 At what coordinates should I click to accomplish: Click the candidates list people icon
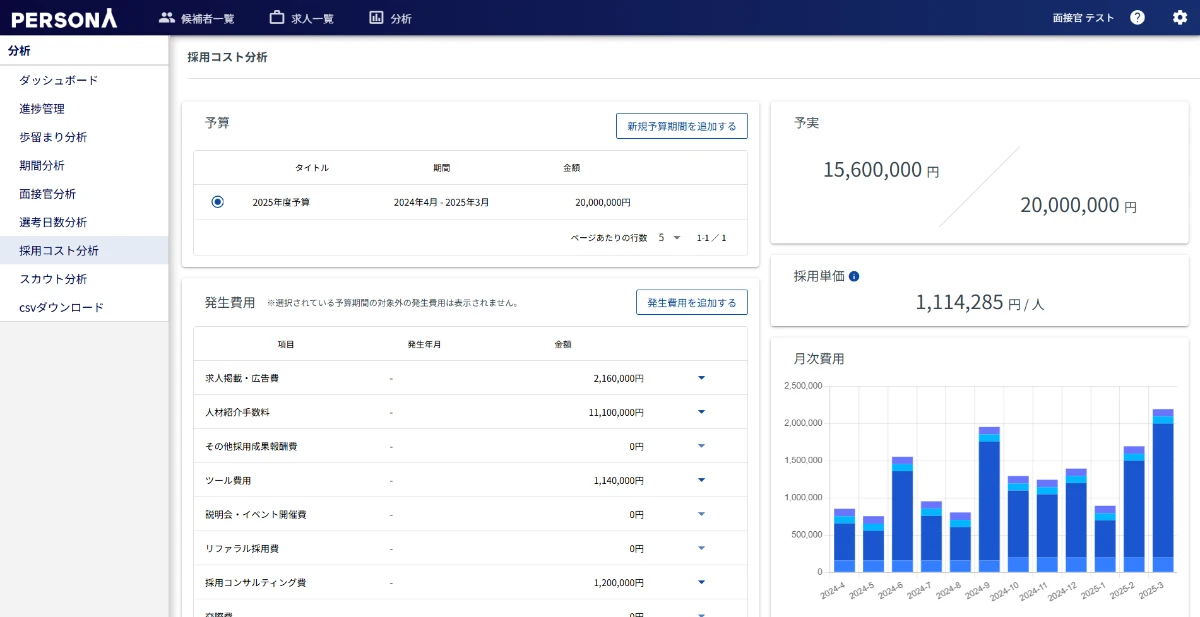[167, 17]
